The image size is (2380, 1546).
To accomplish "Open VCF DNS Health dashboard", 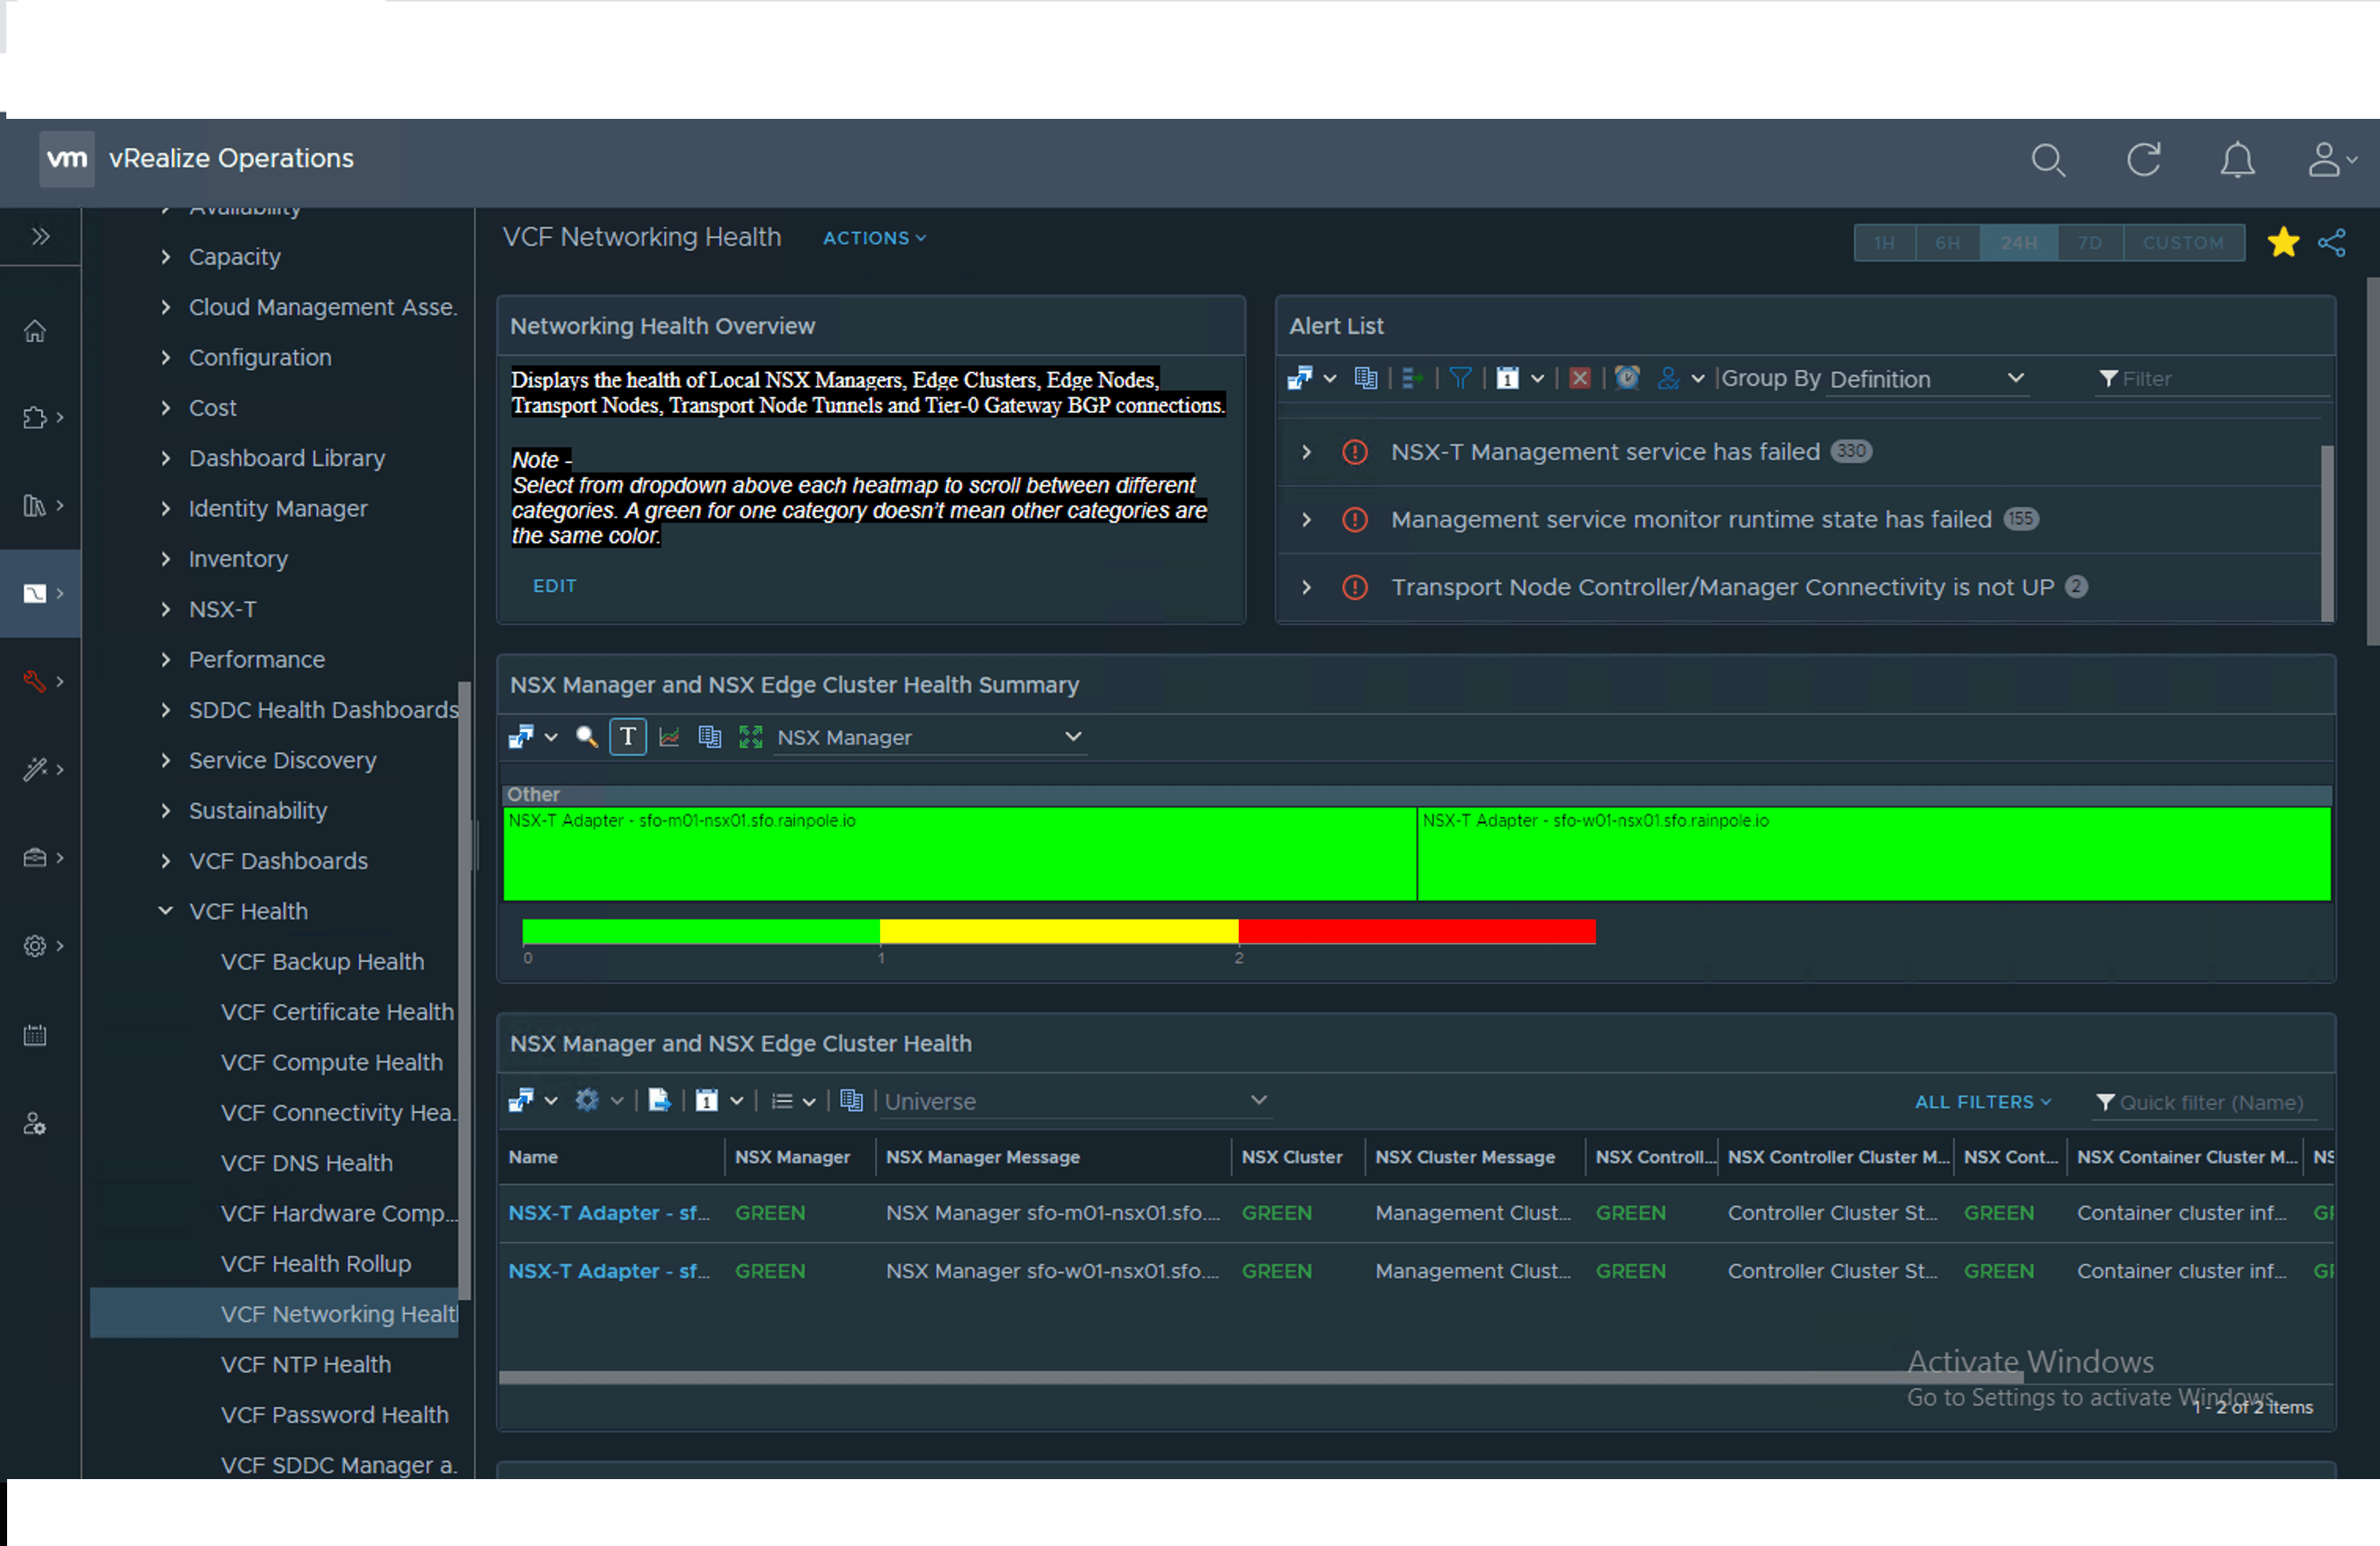I will tap(306, 1163).
